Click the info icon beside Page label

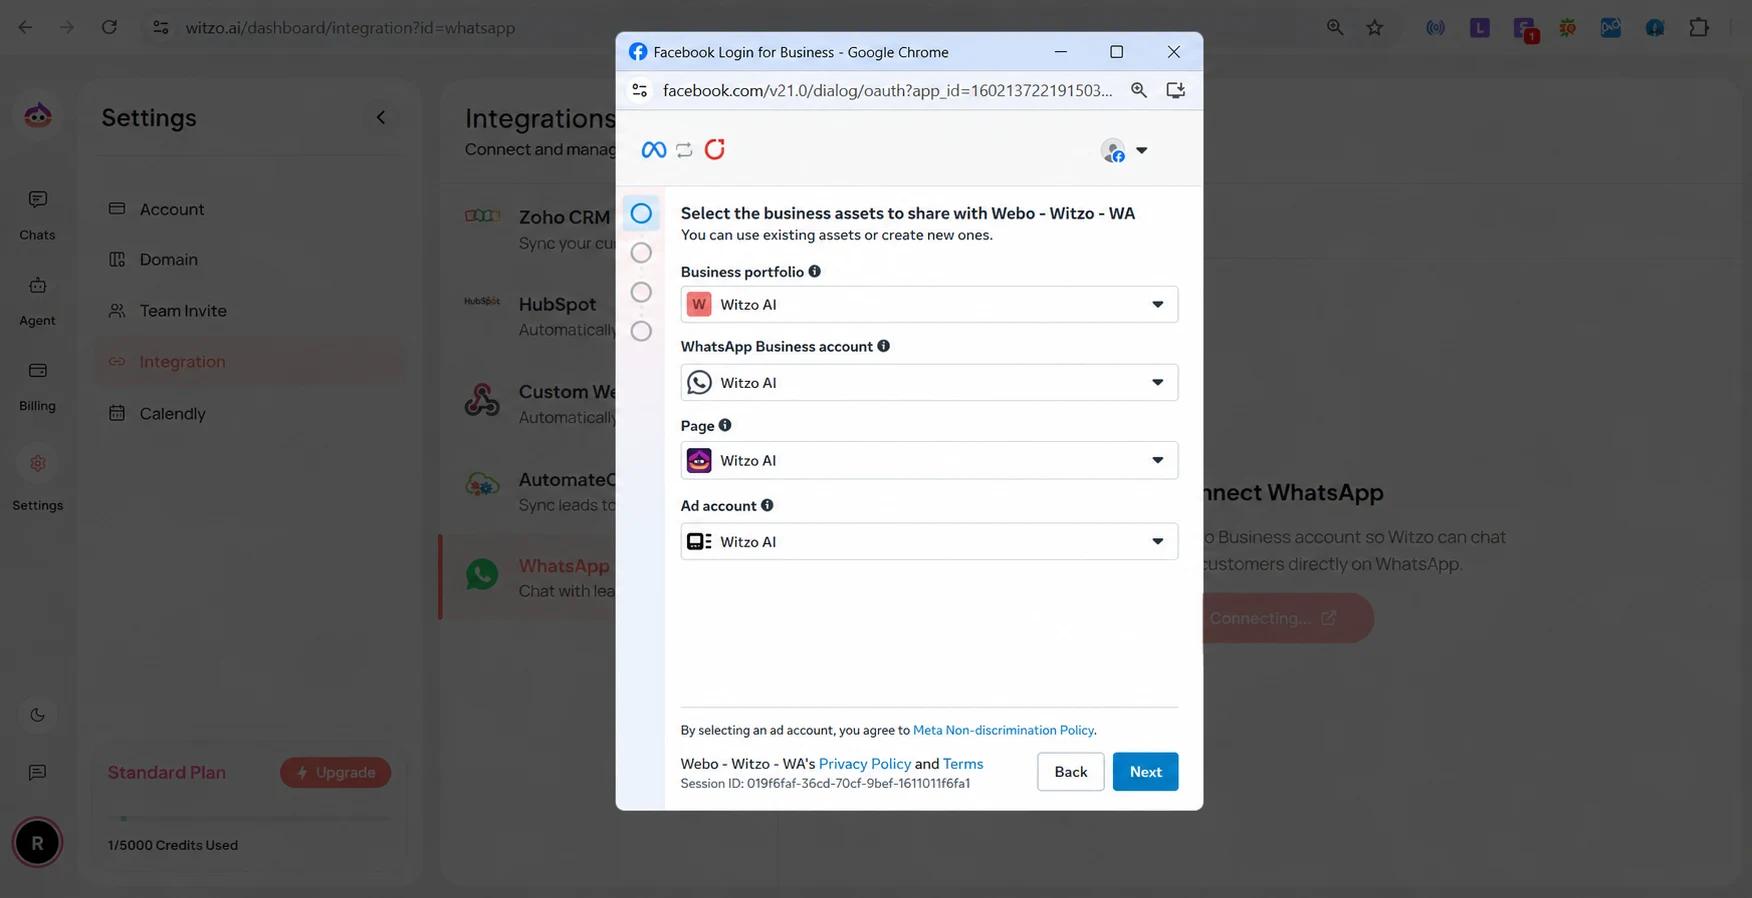point(725,425)
